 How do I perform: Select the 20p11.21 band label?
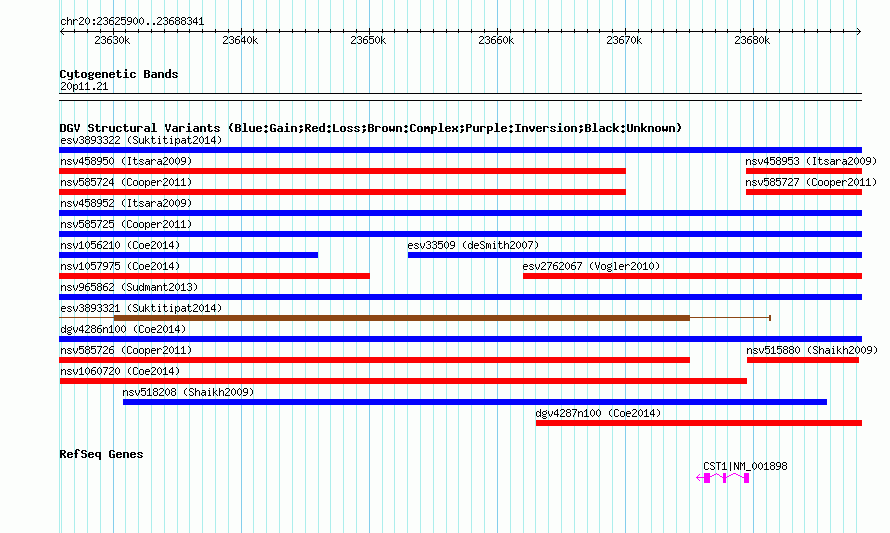pyautogui.click(x=84, y=86)
